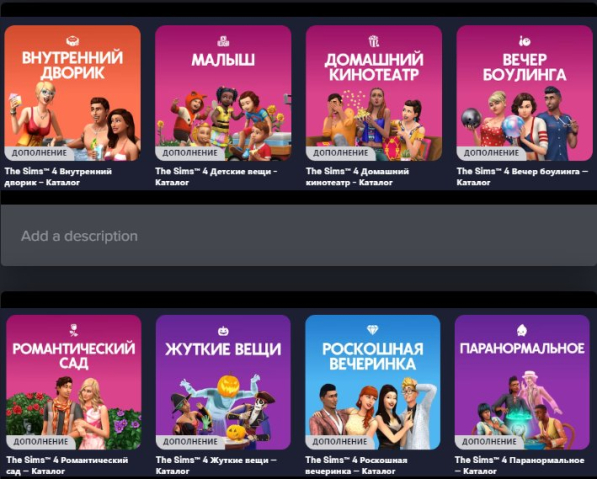Viewport: 597px width, 479px height.
Task: Click the Add a description field
Action: coord(298,236)
